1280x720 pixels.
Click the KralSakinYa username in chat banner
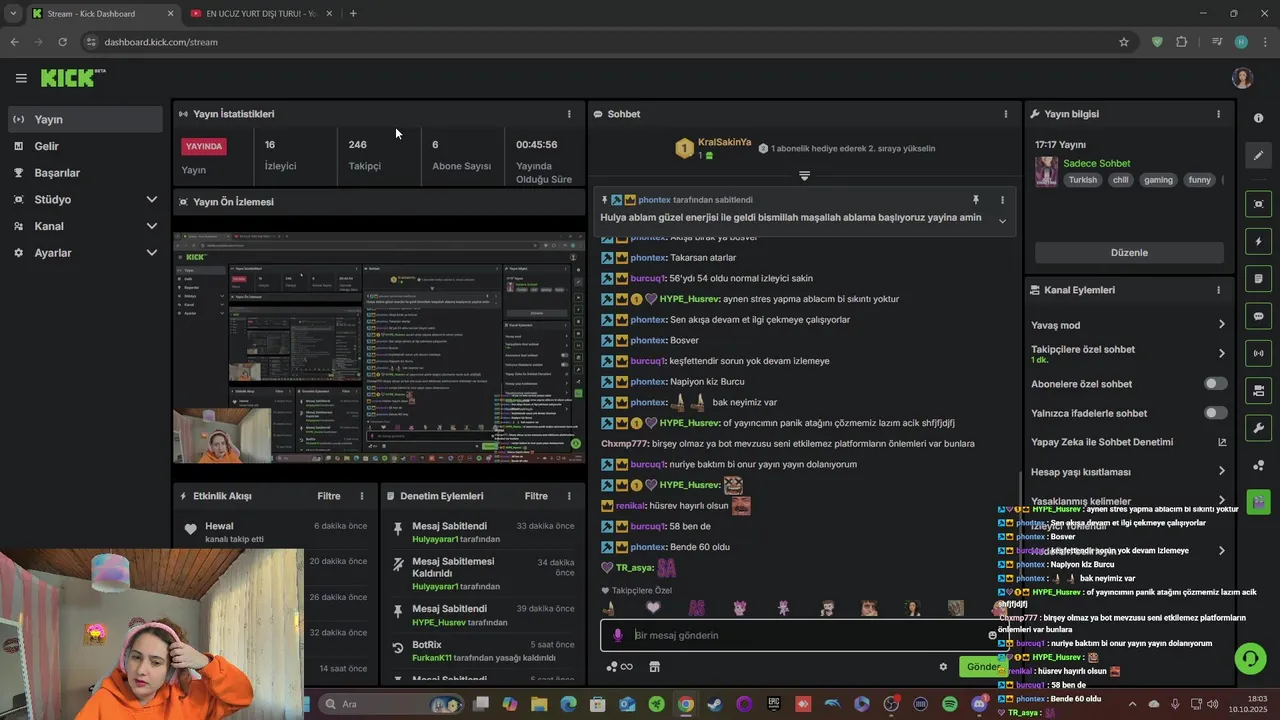pos(724,142)
